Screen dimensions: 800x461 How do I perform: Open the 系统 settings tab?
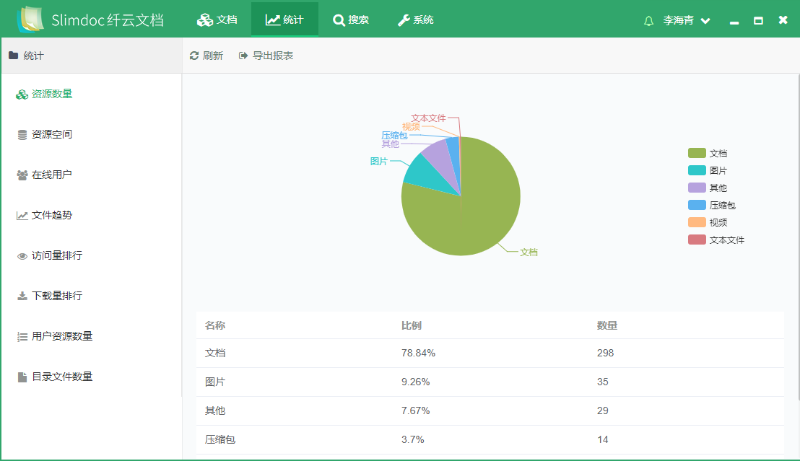[415, 19]
